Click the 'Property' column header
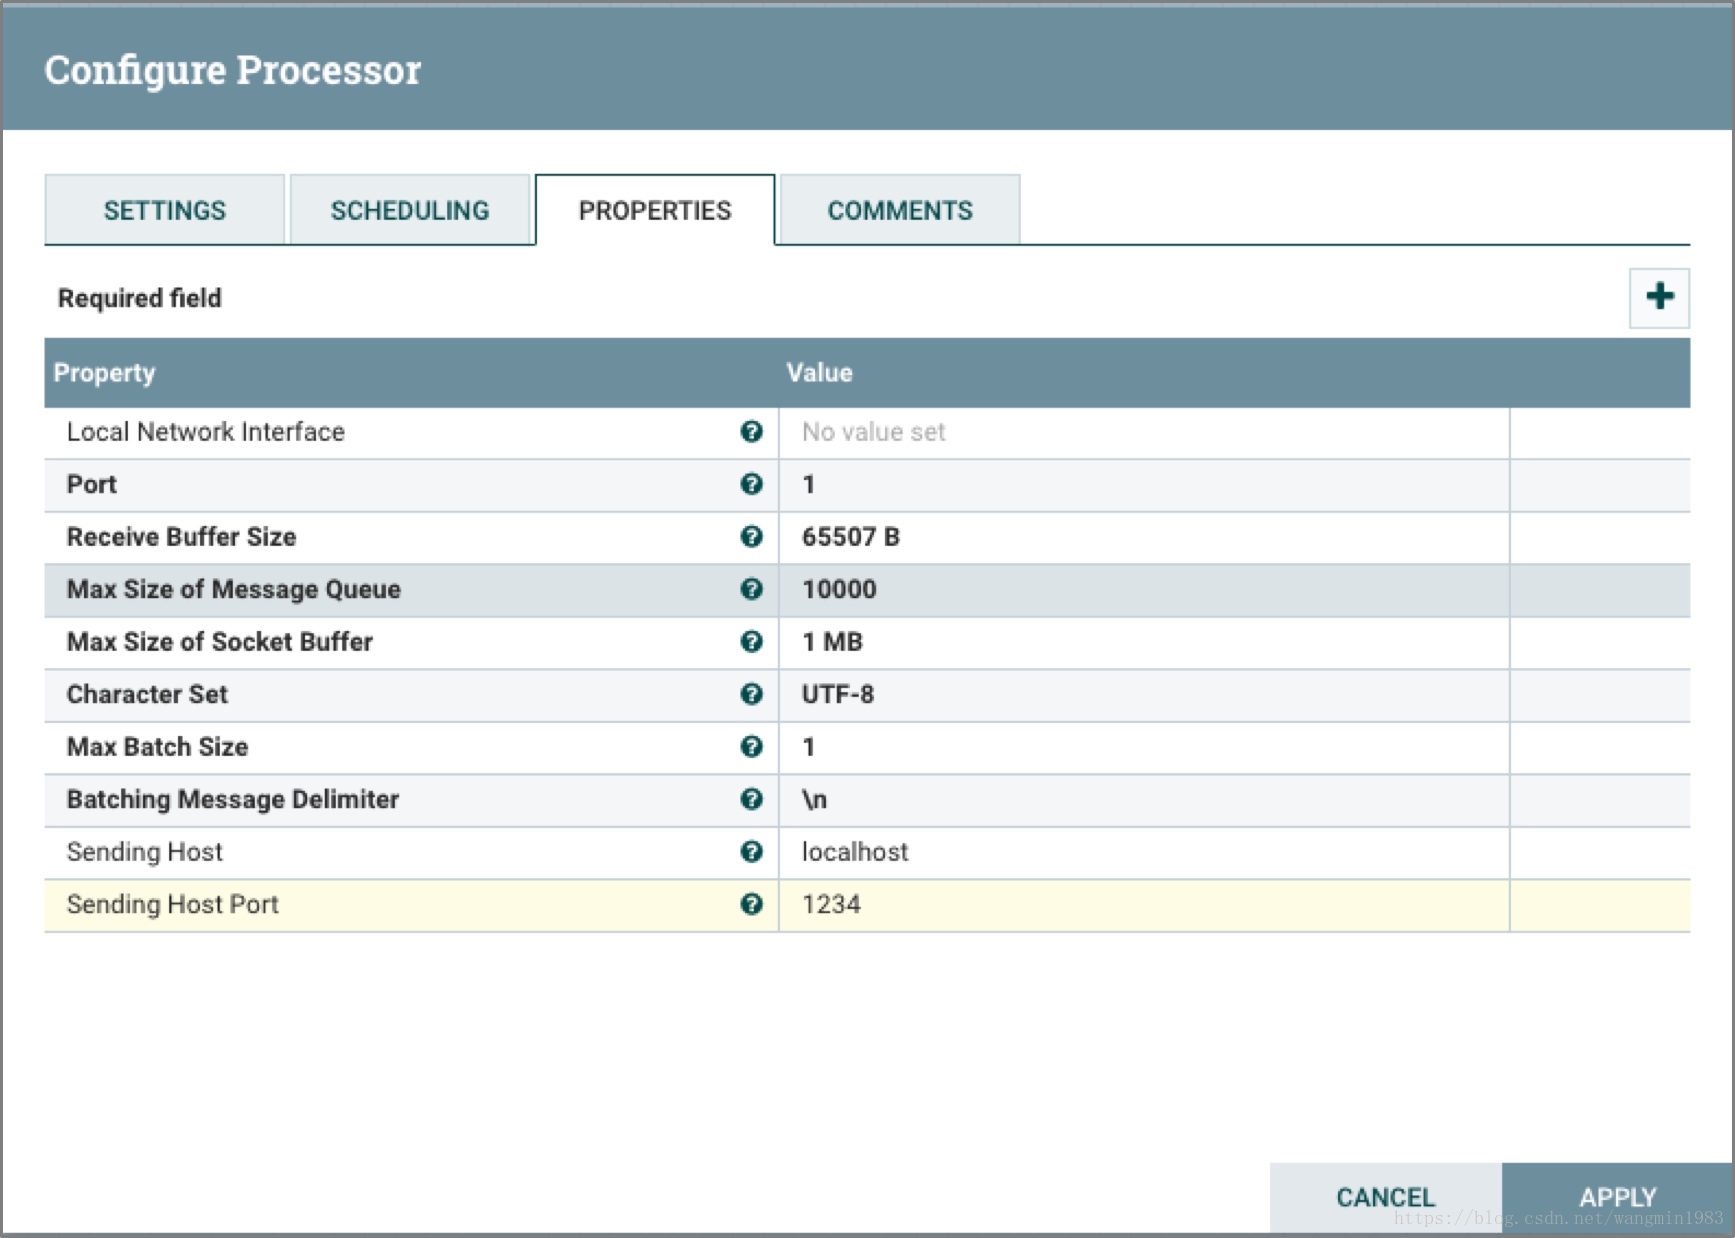1735x1238 pixels. click(x=104, y=373)
